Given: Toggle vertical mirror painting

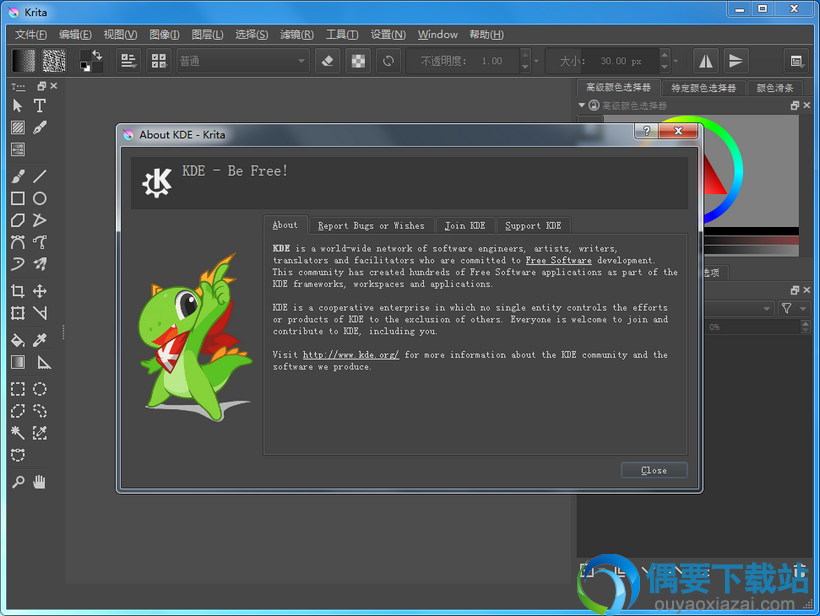Looking at the screenshot, I should 735,61.
